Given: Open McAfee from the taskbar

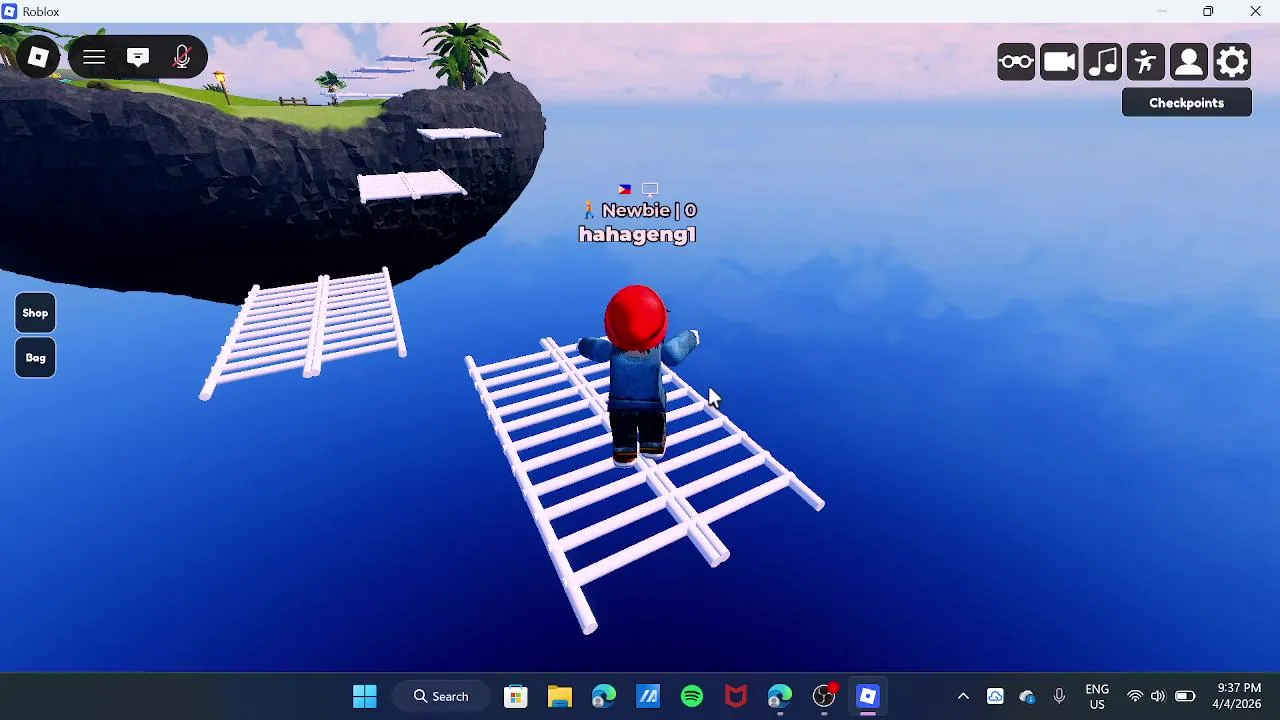Looking at the screenshot, I should [736, 696].
